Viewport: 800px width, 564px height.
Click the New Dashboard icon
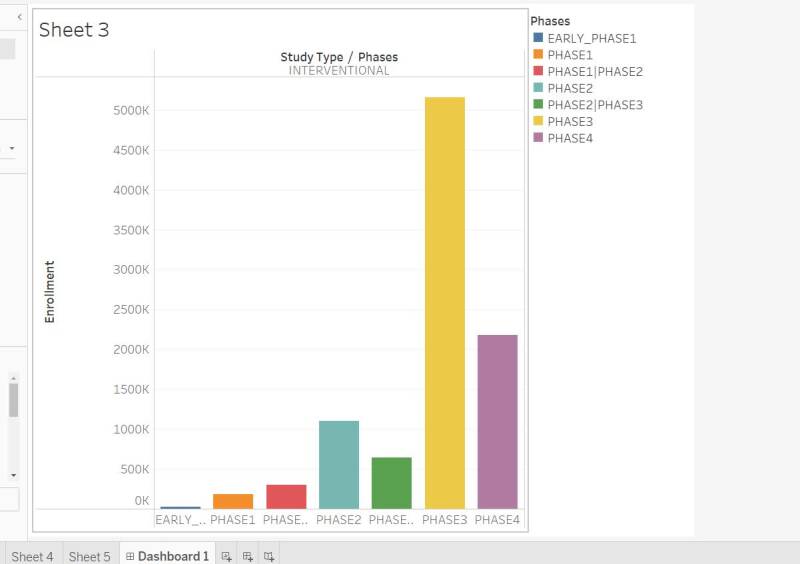[x=248, y=556]
